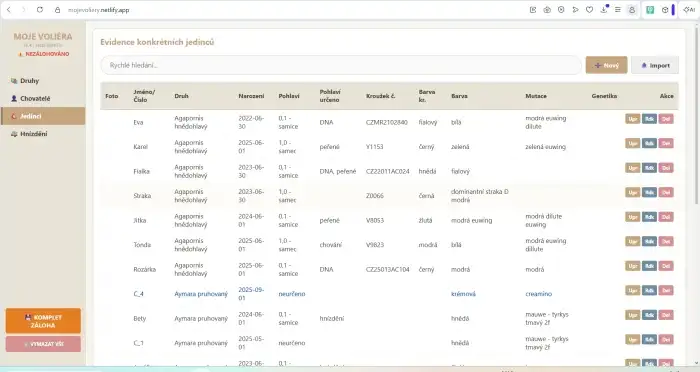Open Hnízdění in the sidebar
This screenshot has width=700, height=372.
pos(43,134)
